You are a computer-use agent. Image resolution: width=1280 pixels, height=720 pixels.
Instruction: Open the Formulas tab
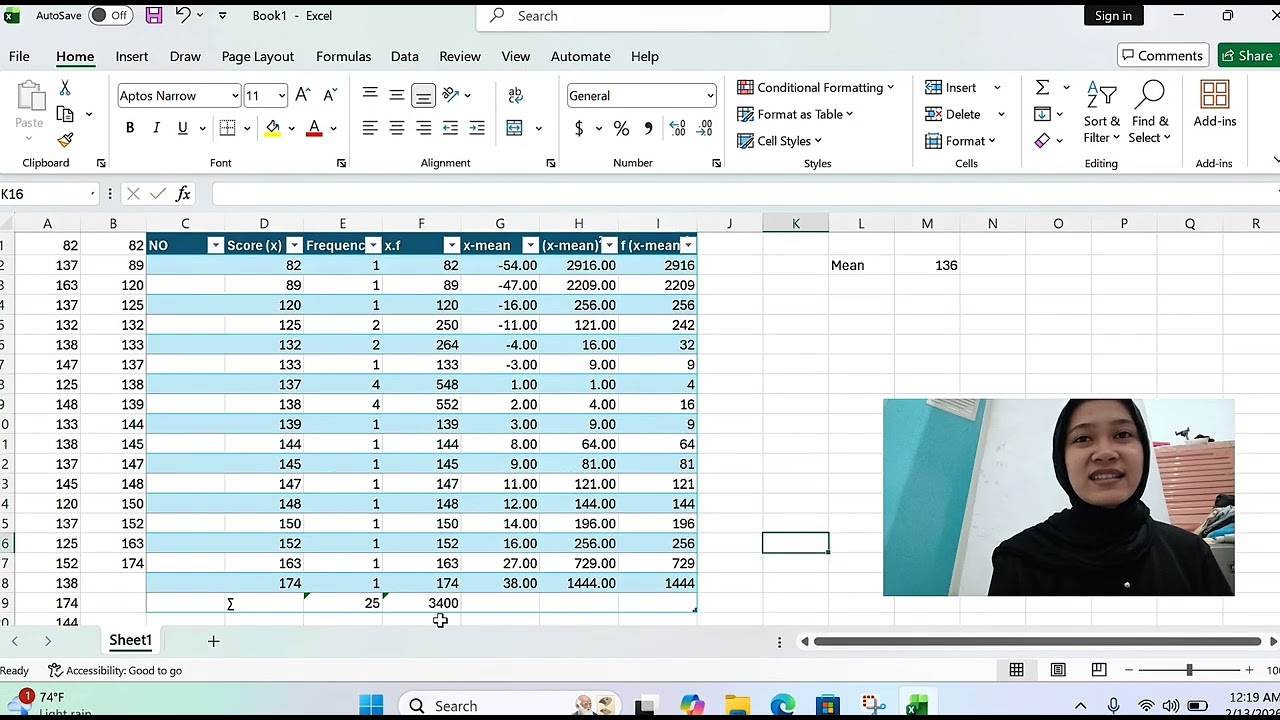coord(343,56)
